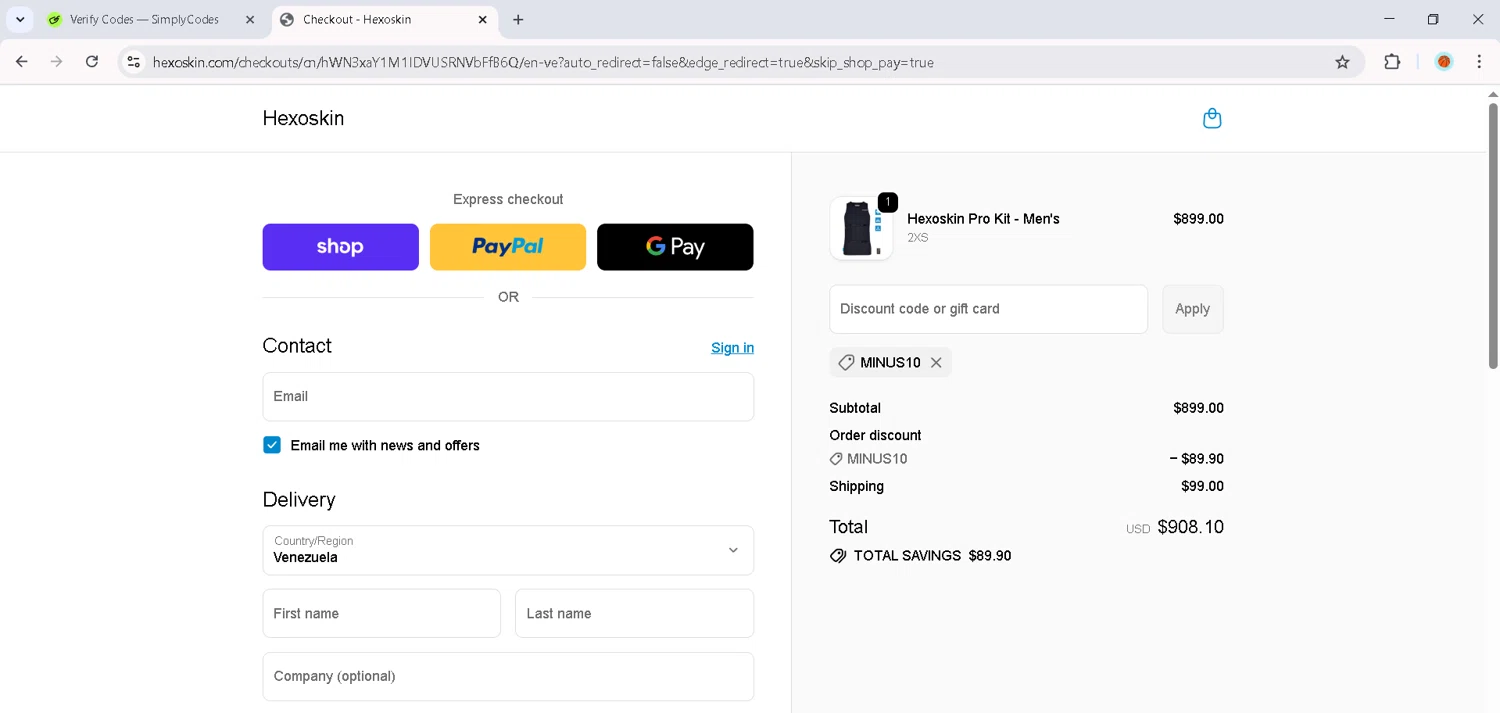Open a new browser tab
The width and height of the screenshot is (1500, 713).
pos(518,19)
